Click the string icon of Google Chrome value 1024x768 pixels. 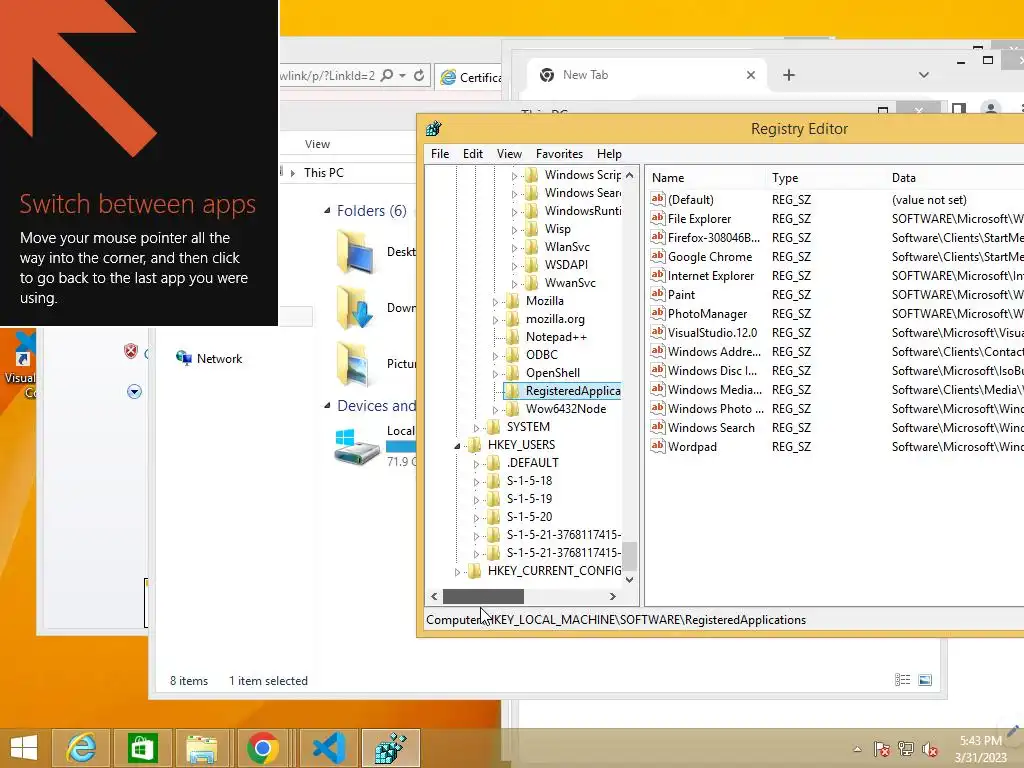658,256
